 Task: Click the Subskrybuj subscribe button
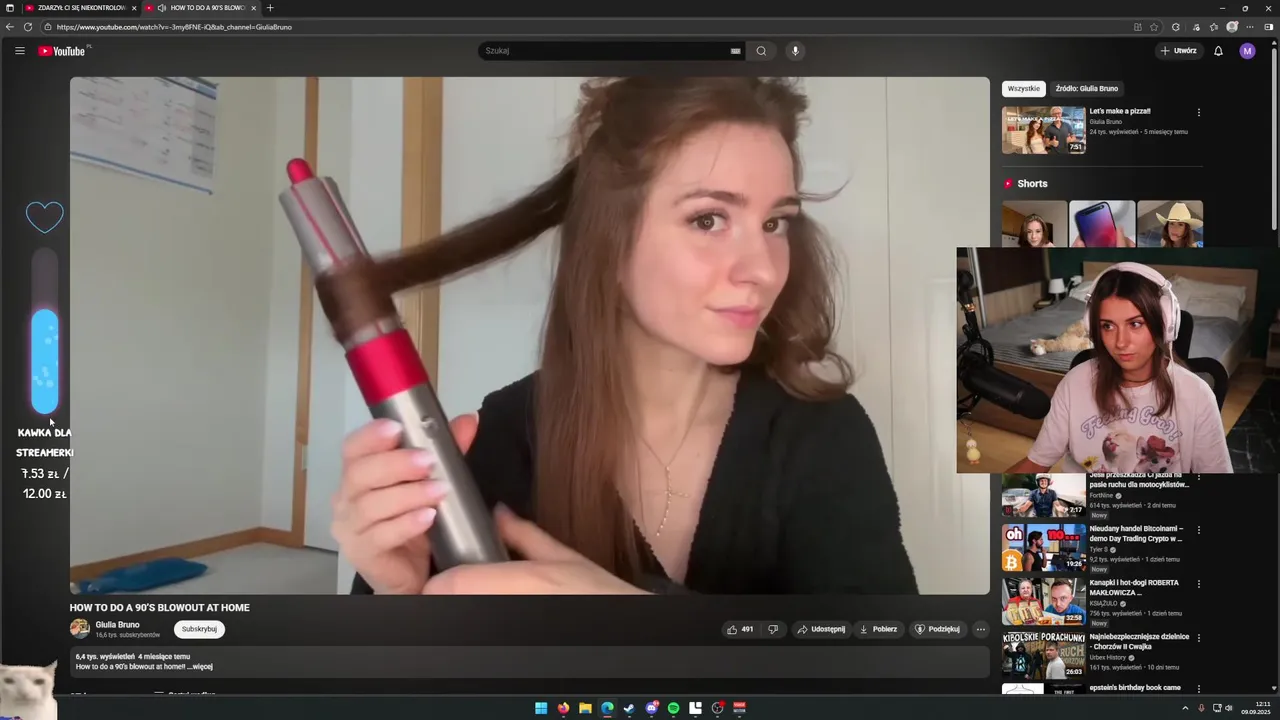point(199,629)
